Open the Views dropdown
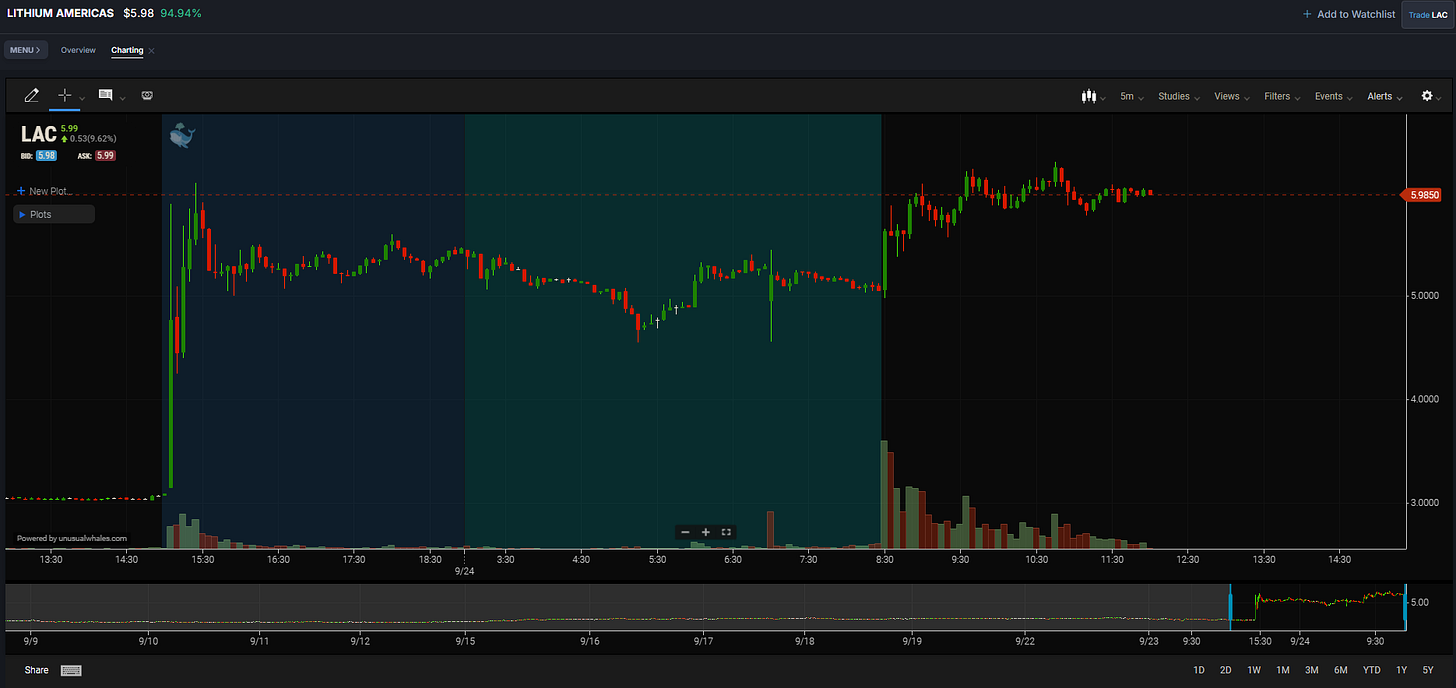This screenshot has width=1456, height=688. (x=1231, y=96)
